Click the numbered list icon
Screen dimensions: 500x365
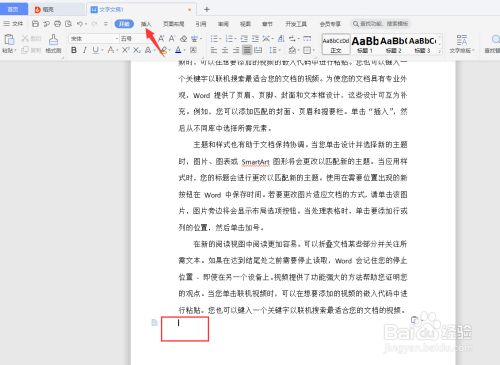[x=229, y=39]
